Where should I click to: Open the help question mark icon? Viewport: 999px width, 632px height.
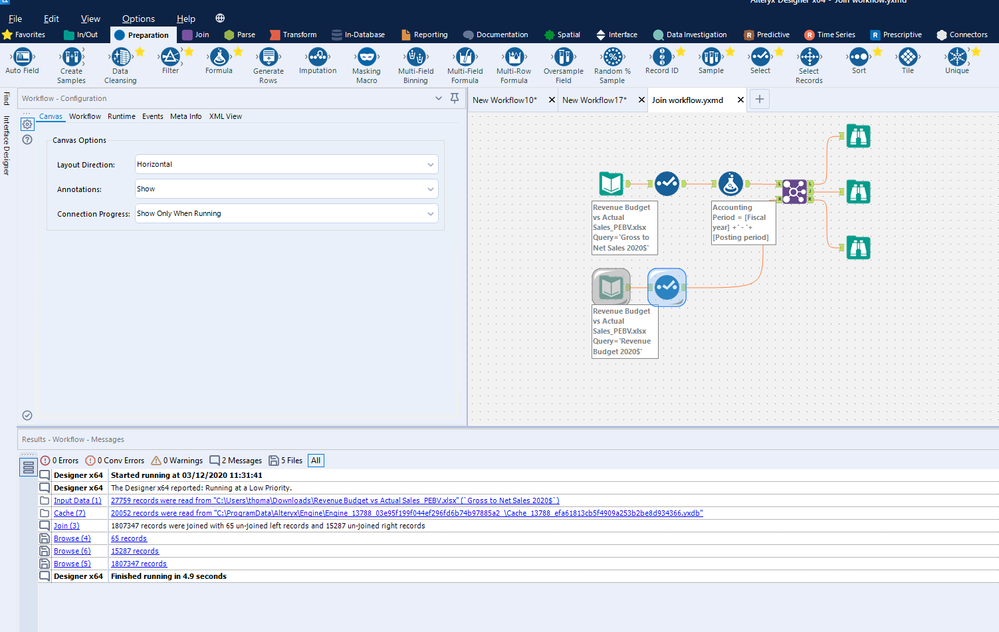(x=27, y=140)
